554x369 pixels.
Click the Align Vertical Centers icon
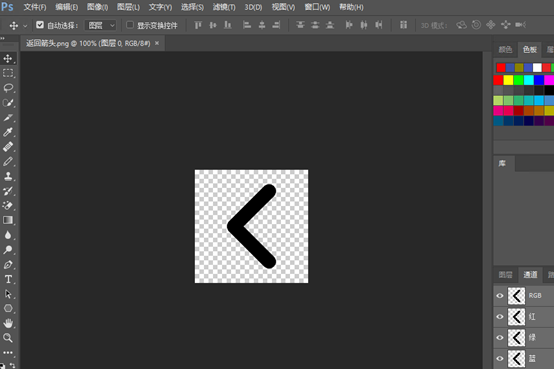click(x=213, y=25)
